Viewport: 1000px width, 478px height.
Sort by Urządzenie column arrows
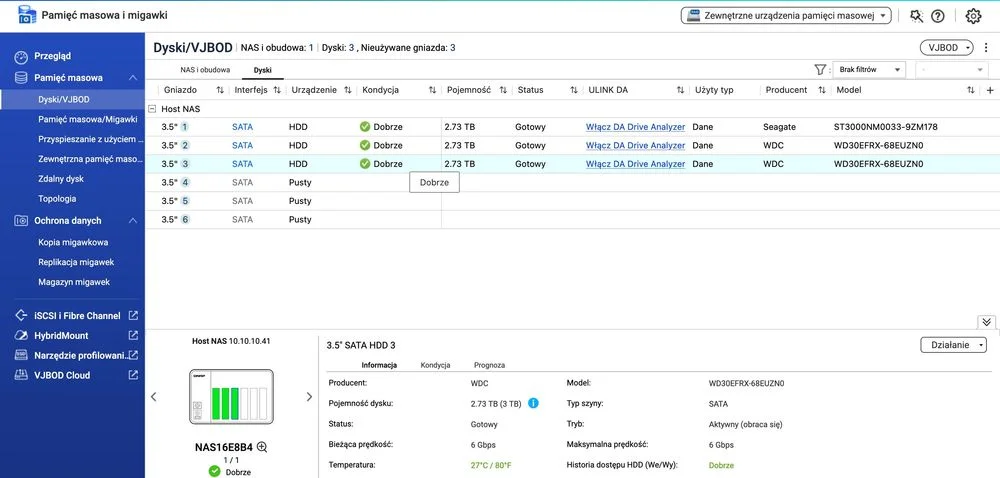(348, 91)
